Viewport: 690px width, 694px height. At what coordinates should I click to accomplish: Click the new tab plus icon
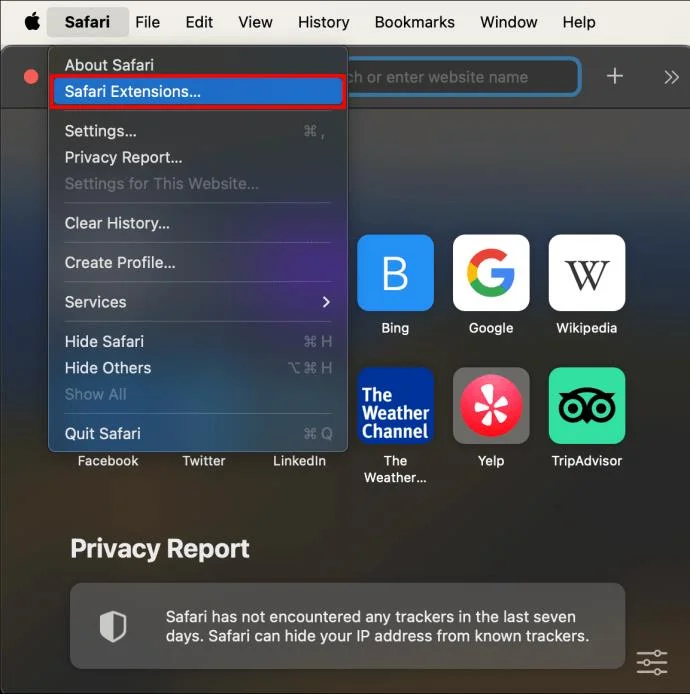tap(615, 77)
